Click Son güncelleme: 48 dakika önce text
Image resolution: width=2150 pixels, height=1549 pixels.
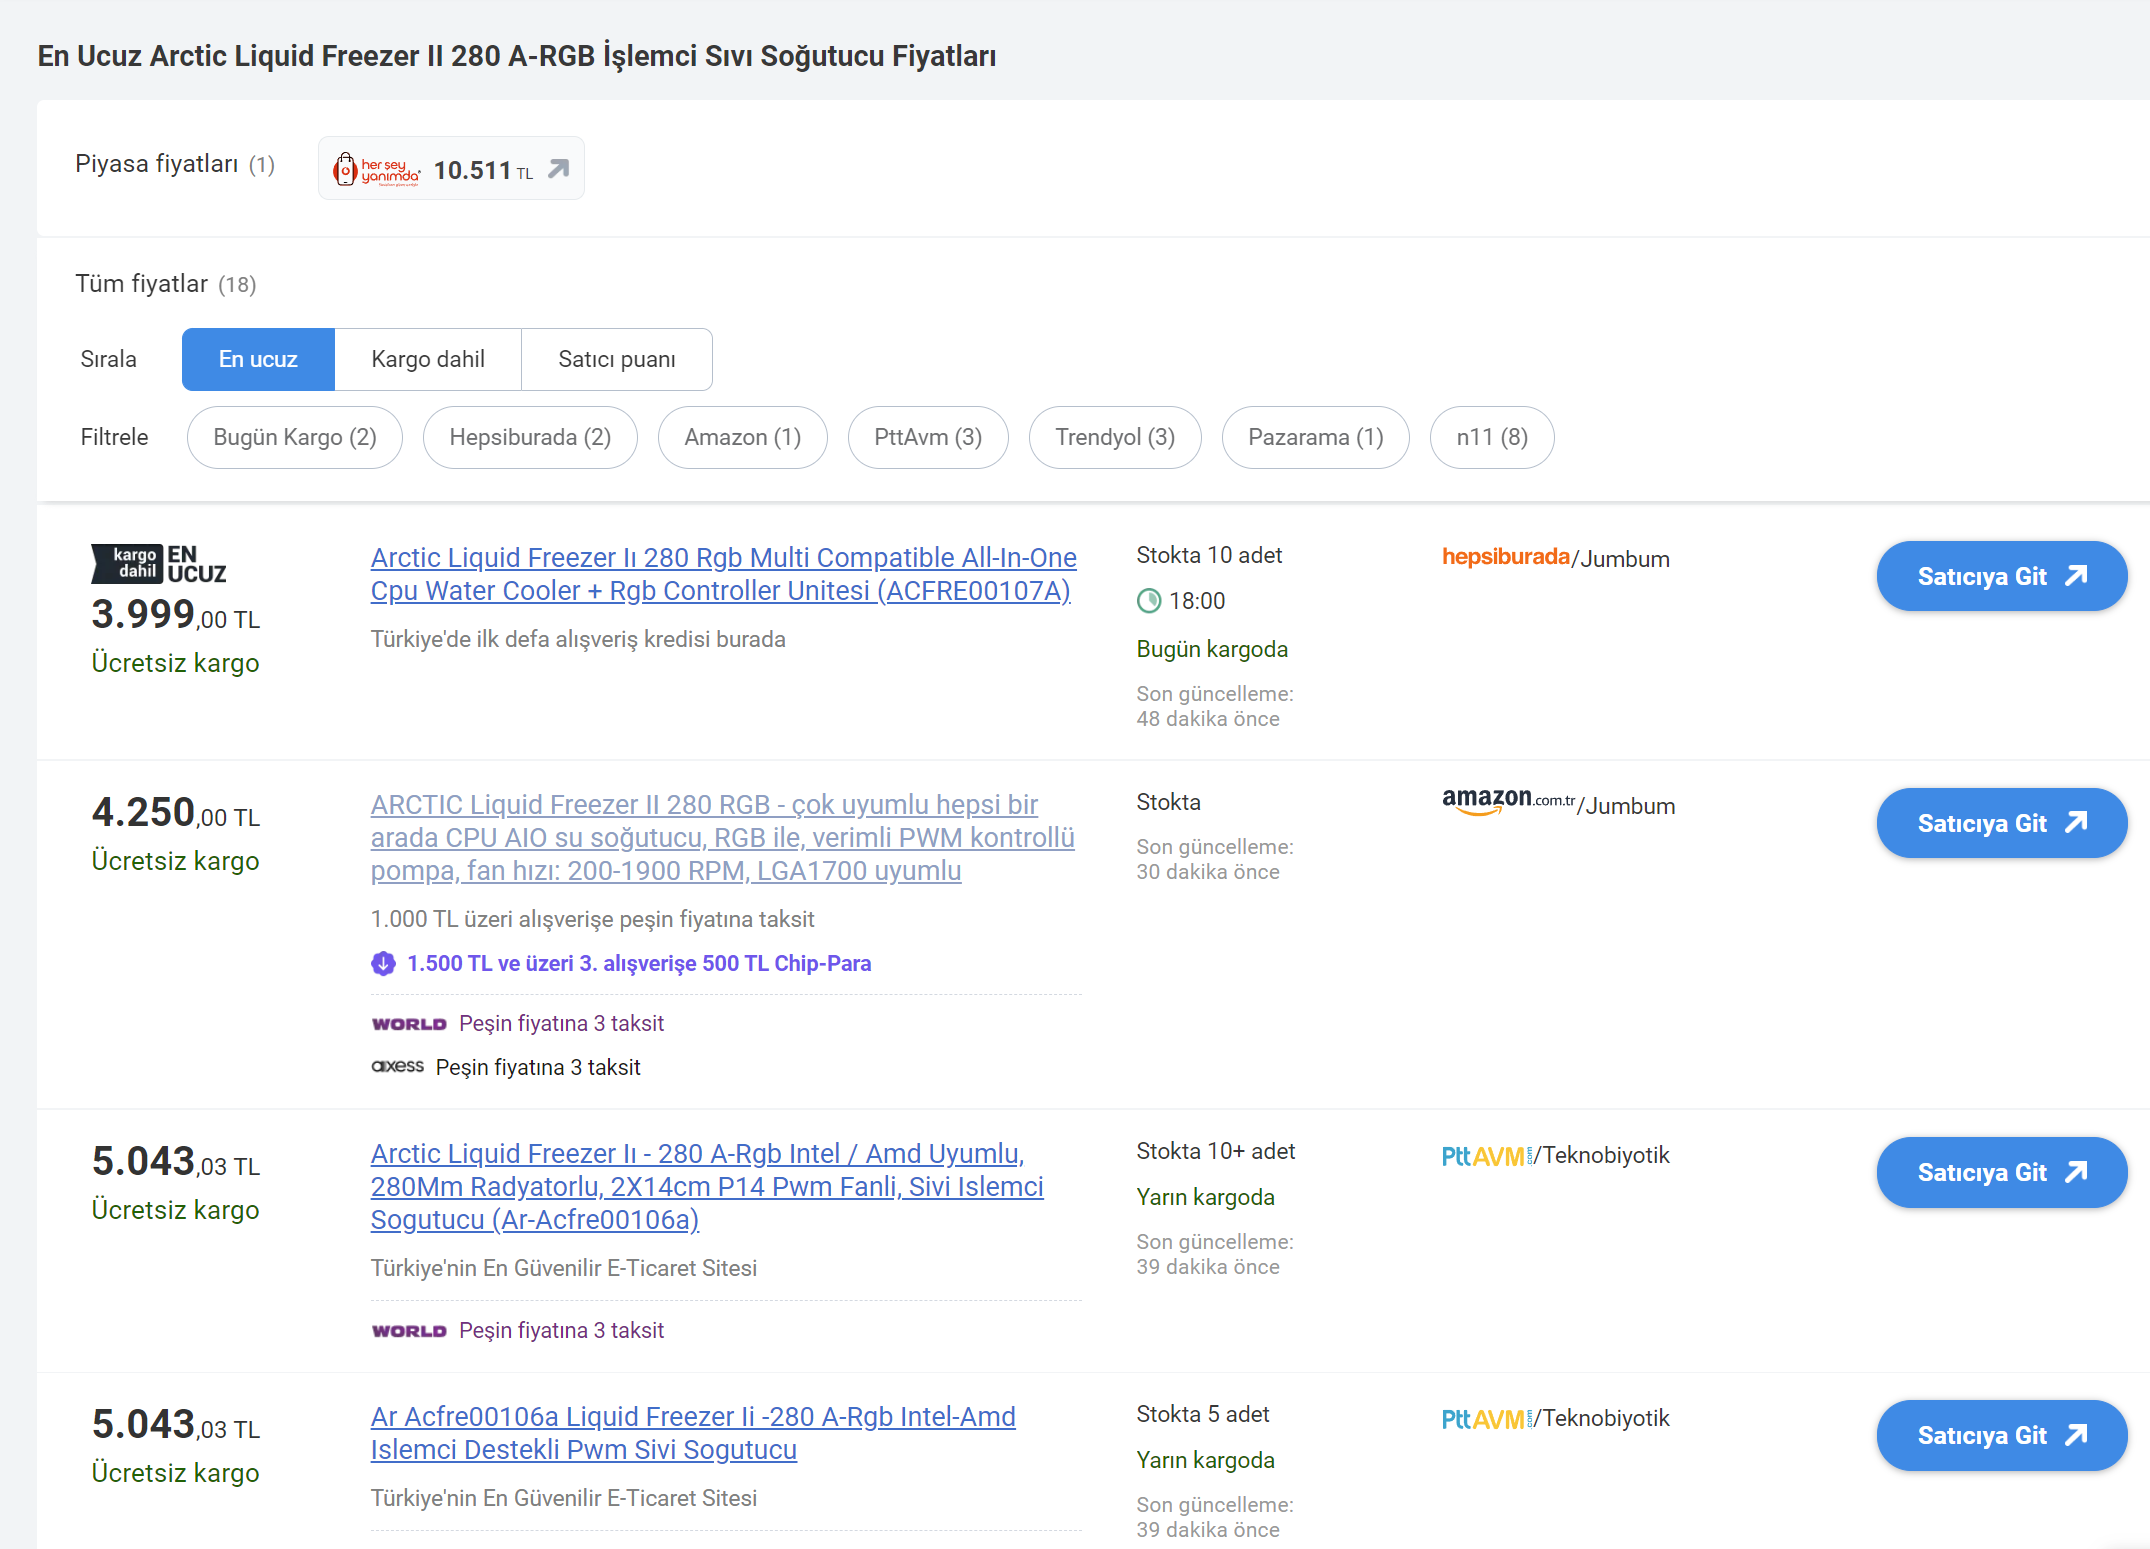point(1215,706)
